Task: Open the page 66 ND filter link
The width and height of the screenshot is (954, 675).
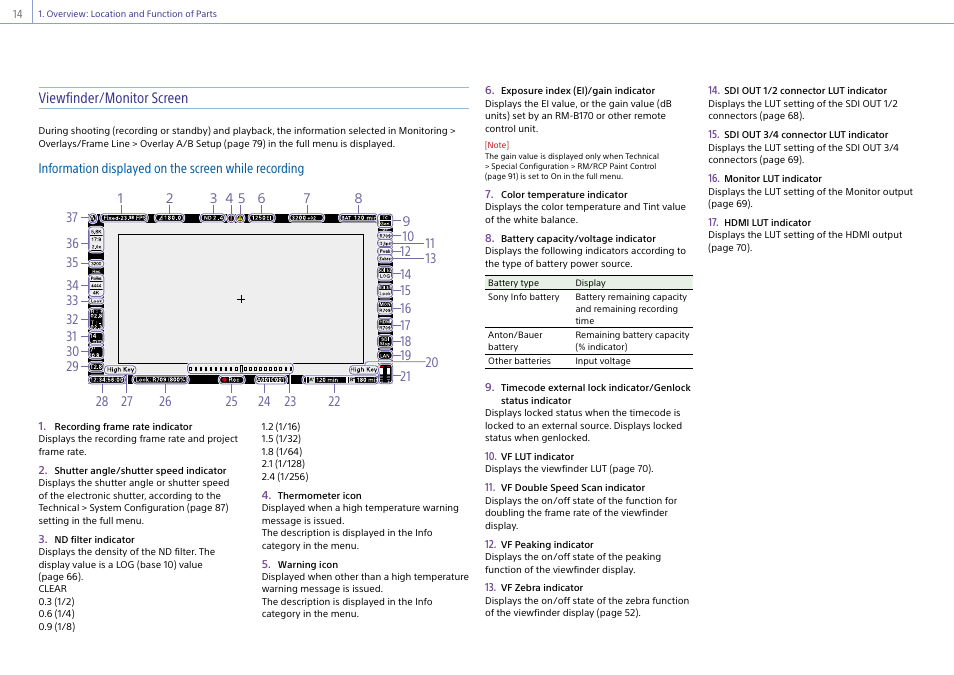Action: point(60,576)
